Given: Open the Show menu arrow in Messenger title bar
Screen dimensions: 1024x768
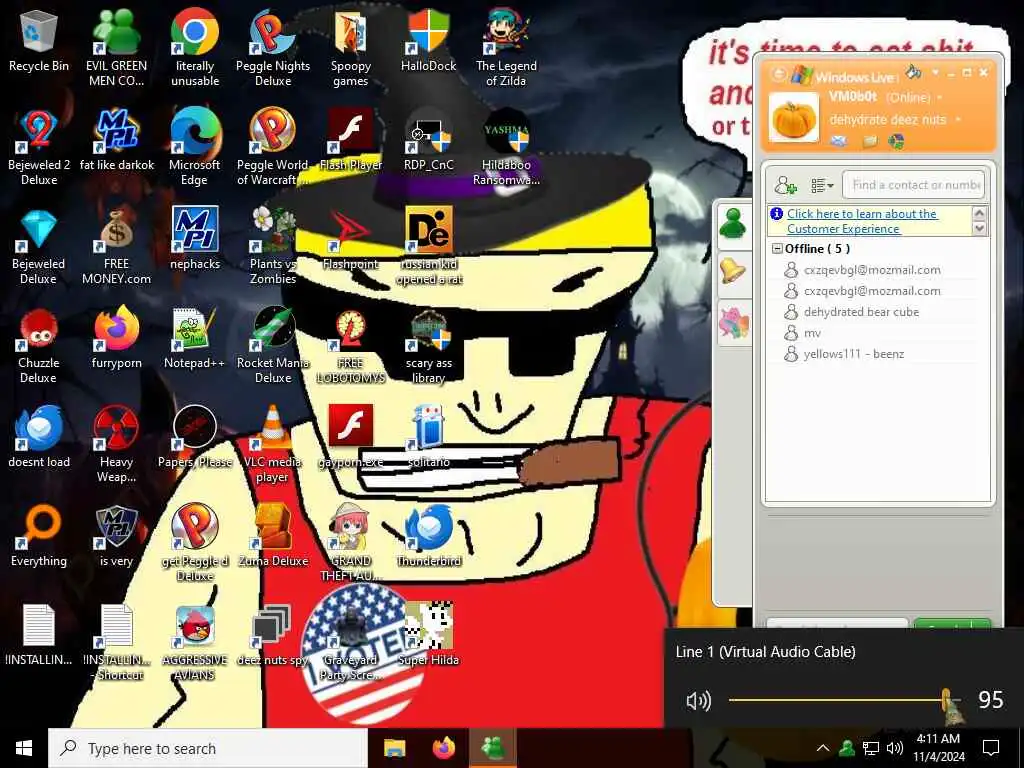Looking at the screenshot, I should point(935,71).
